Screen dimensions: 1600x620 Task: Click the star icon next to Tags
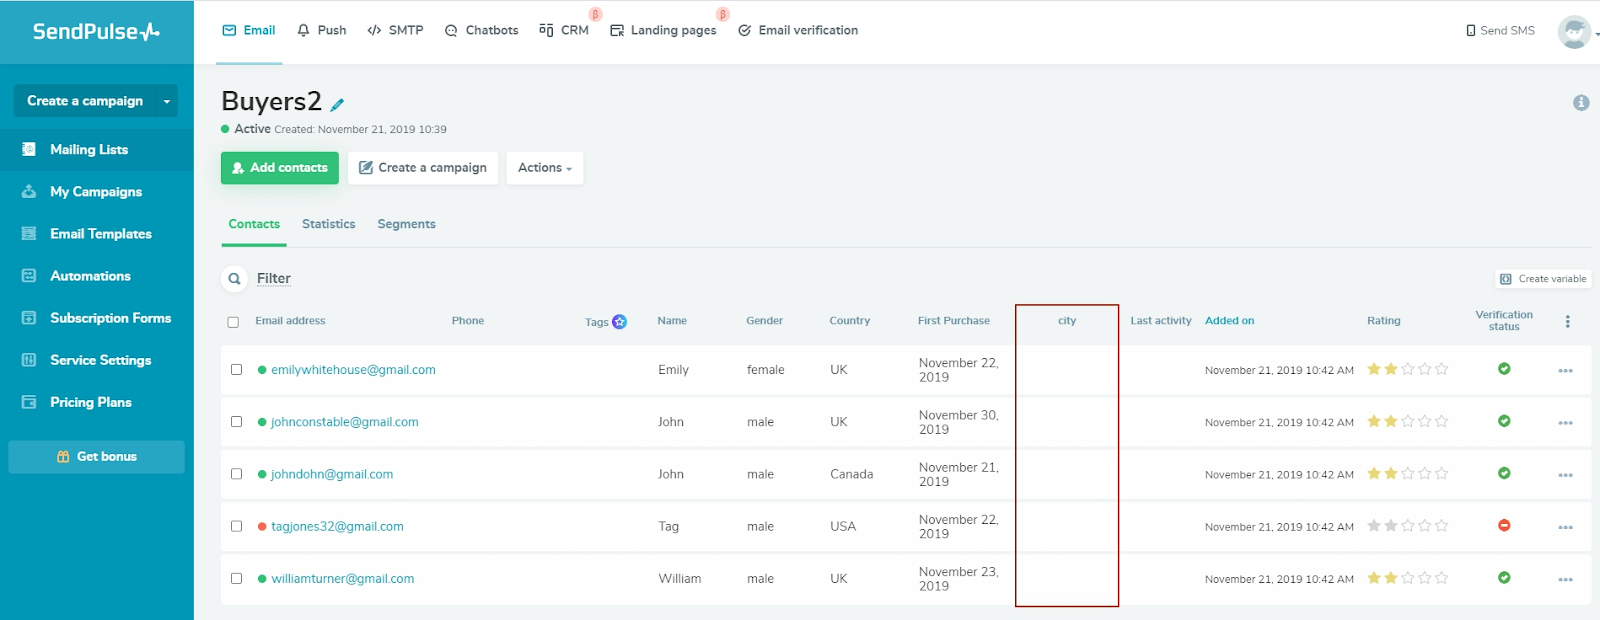pyautogui.click(x=619, y=321)
